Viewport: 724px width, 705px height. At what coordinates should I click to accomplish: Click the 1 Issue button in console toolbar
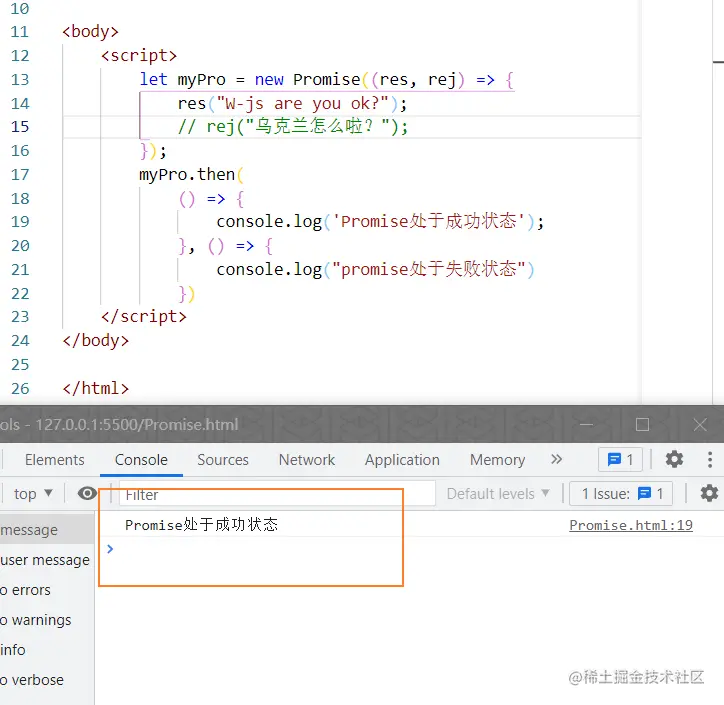tap(621, 494)
